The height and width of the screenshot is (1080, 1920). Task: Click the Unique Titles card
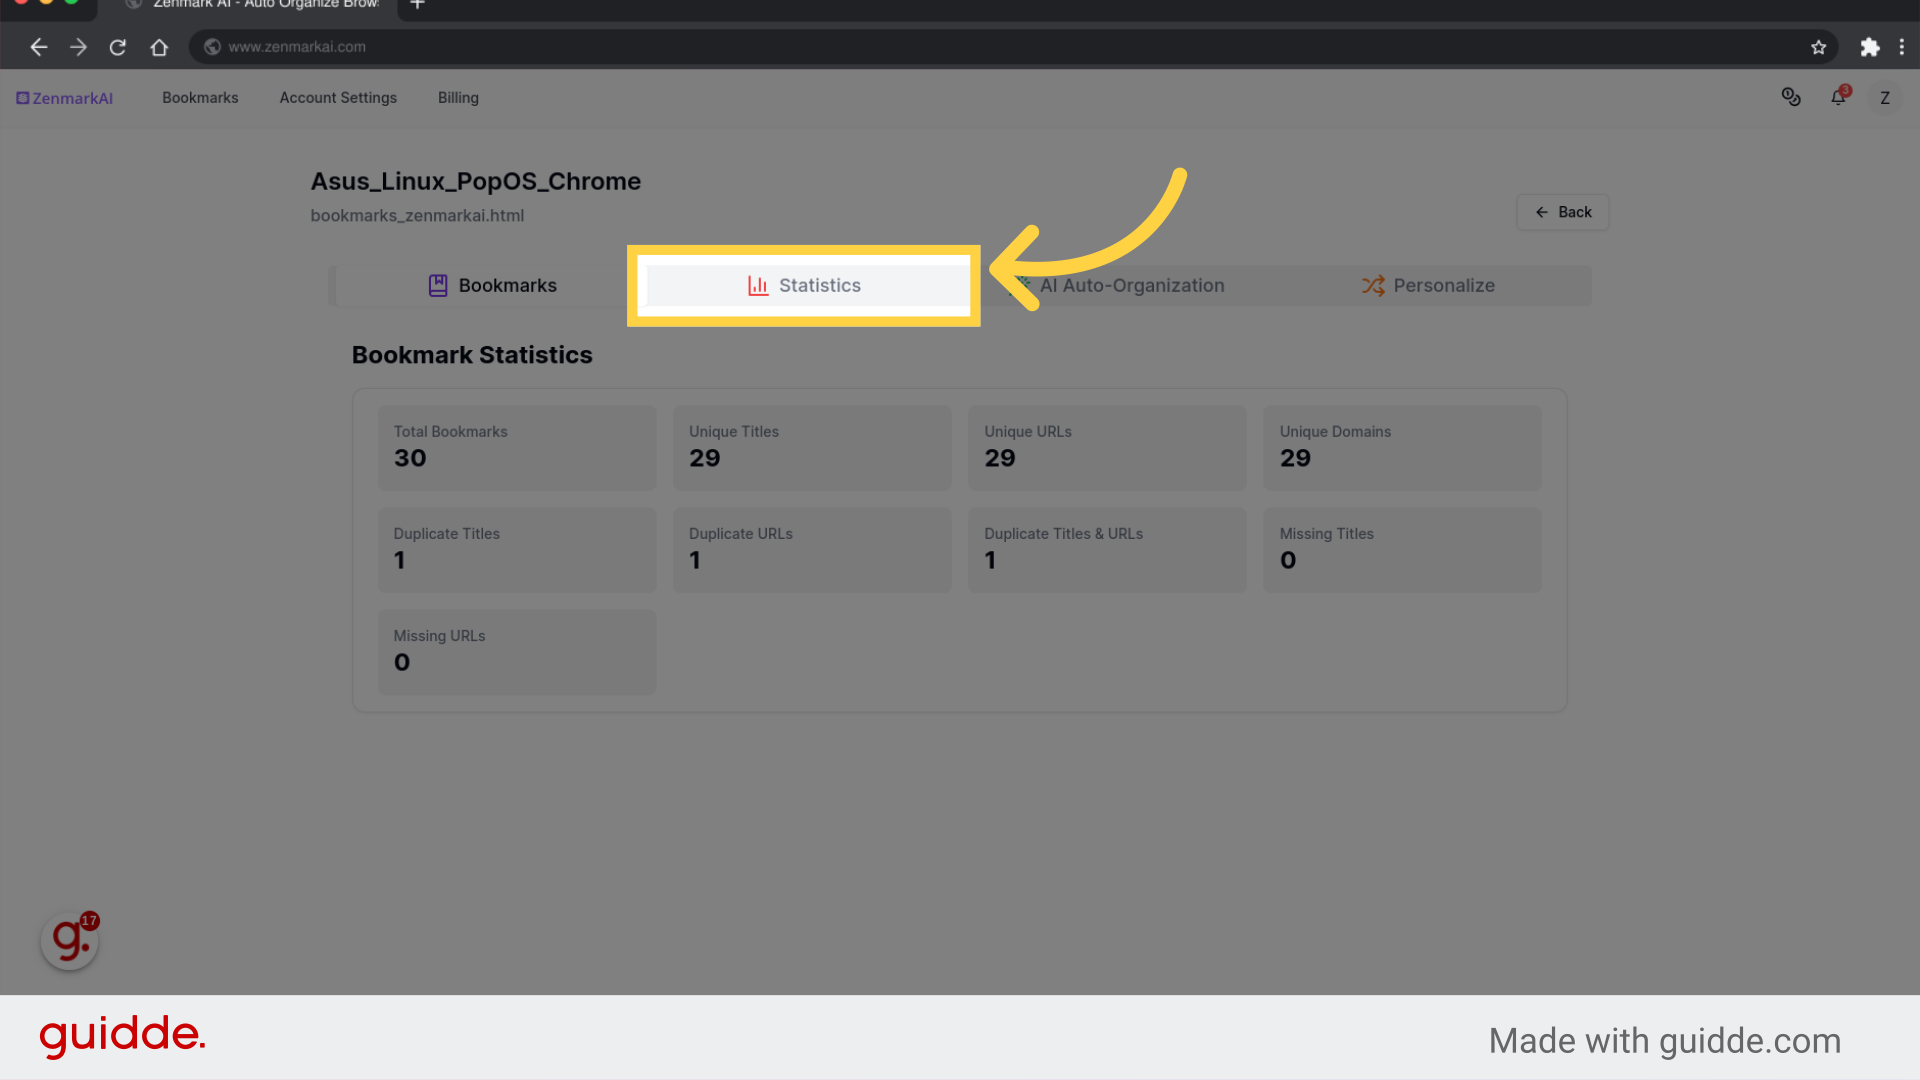[x=812, y=448]
